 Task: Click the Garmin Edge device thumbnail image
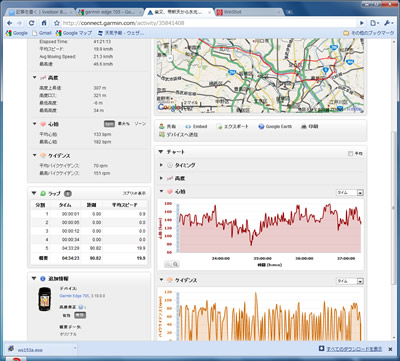45,299
